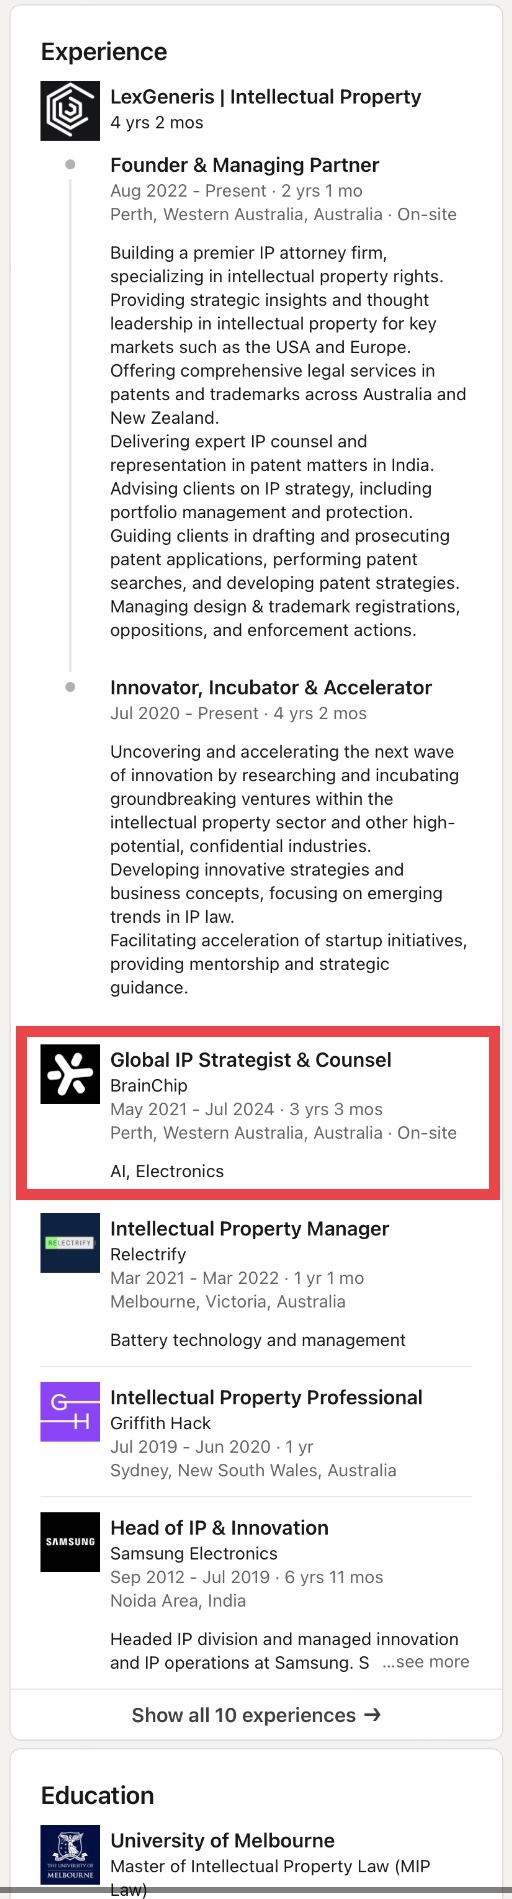Open the University of Melbourne logo

(70, 1855)
